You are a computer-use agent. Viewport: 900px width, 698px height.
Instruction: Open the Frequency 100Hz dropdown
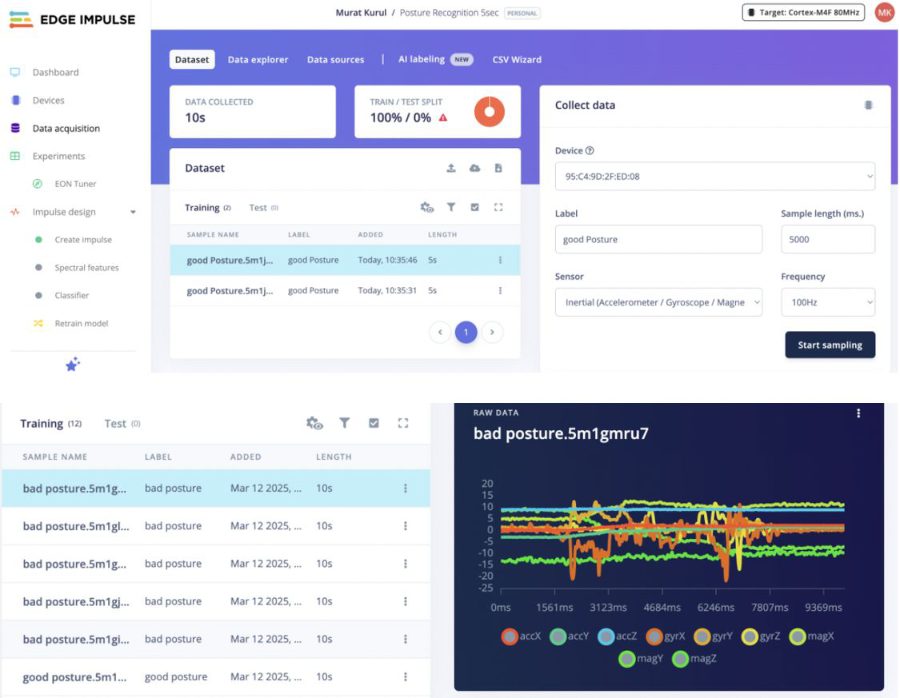(x=828, y=302)
